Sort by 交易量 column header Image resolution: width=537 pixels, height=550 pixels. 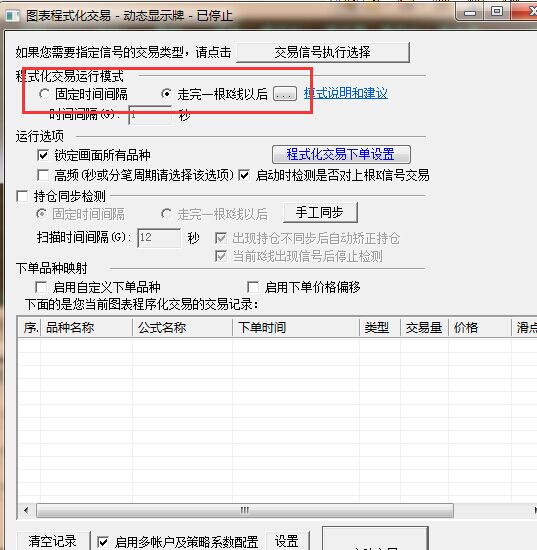pyautogui.click(x=424, y=328)
